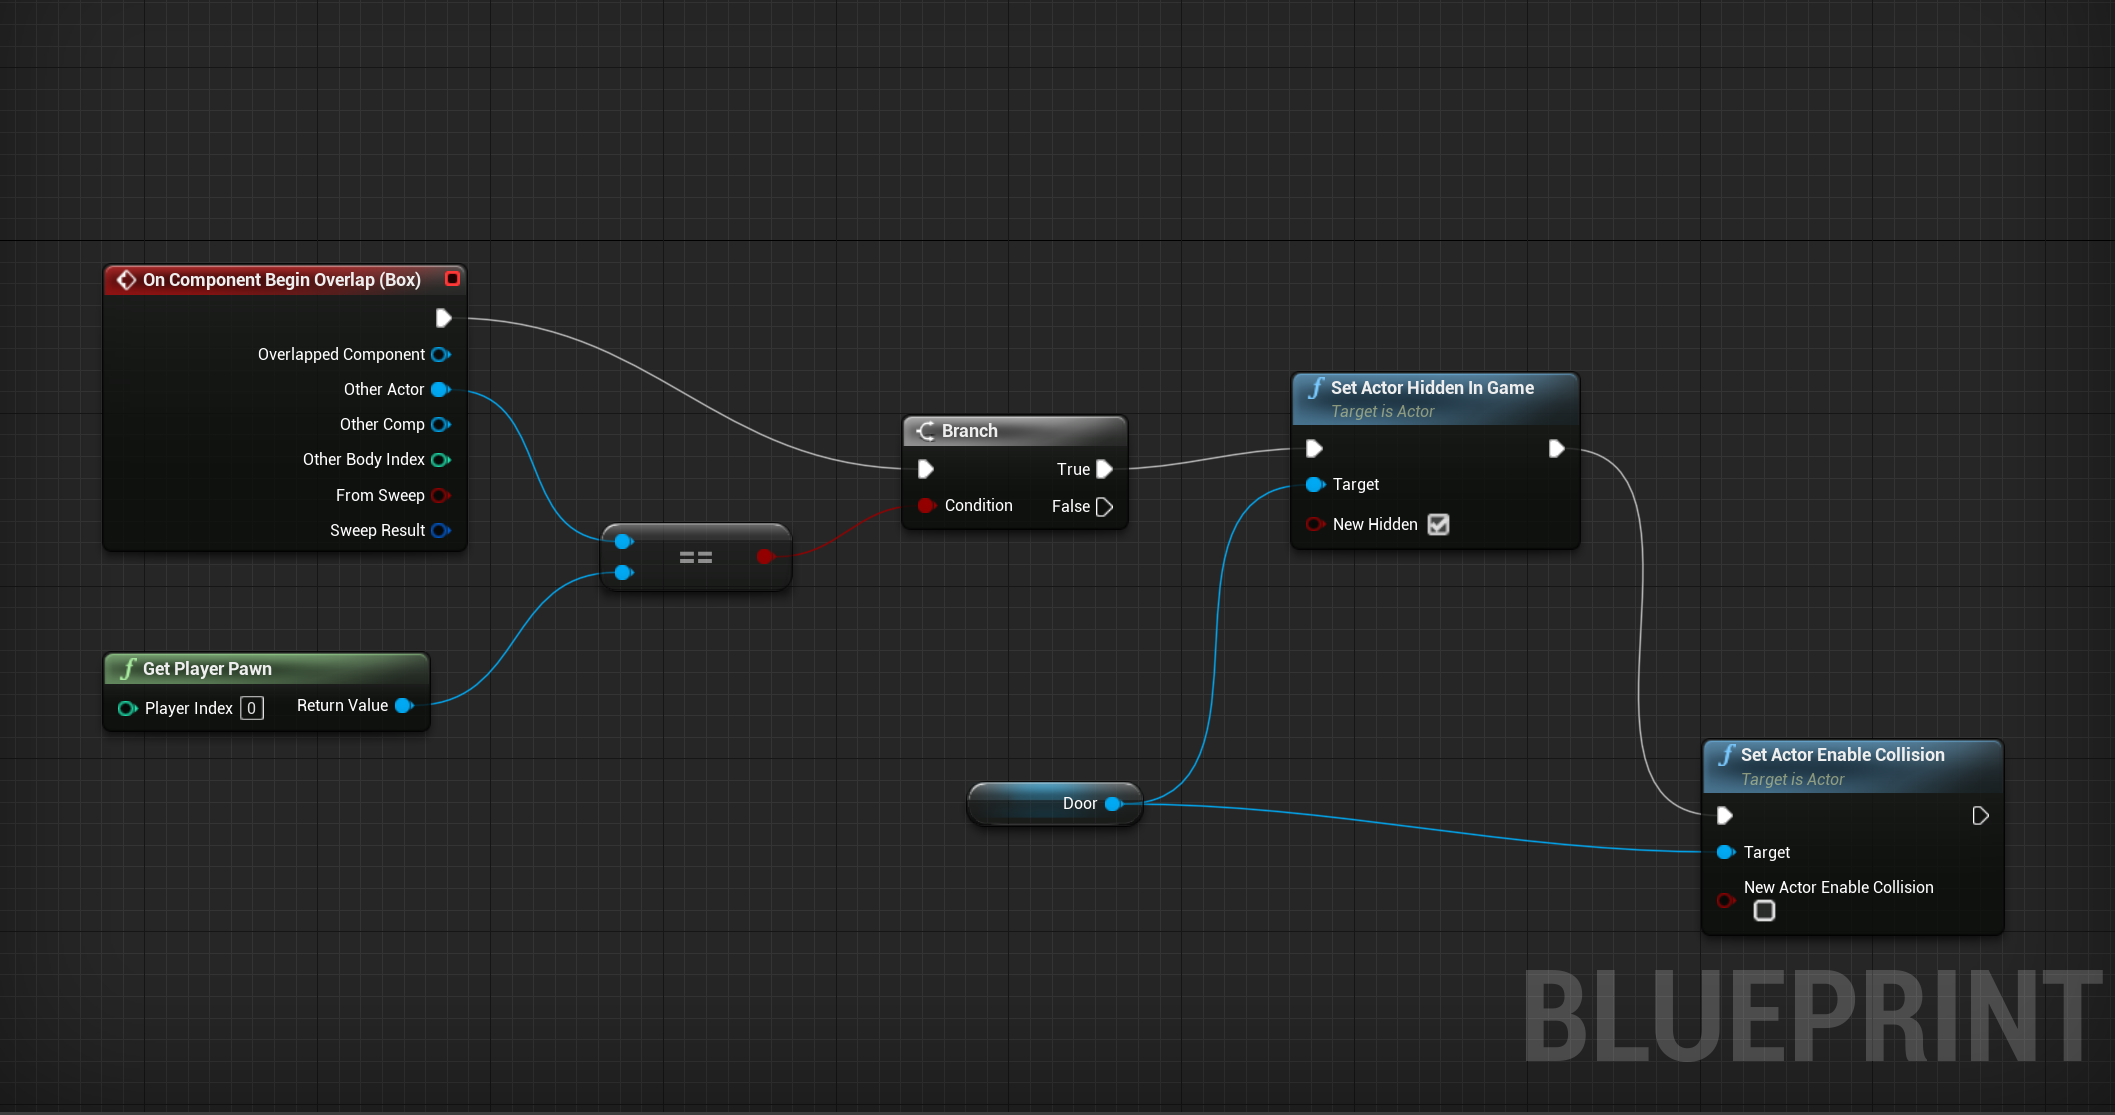Select the On Component Begin Overlap node header
The width and height of the screenshot is (2115, 1115).
pos(281,280)
